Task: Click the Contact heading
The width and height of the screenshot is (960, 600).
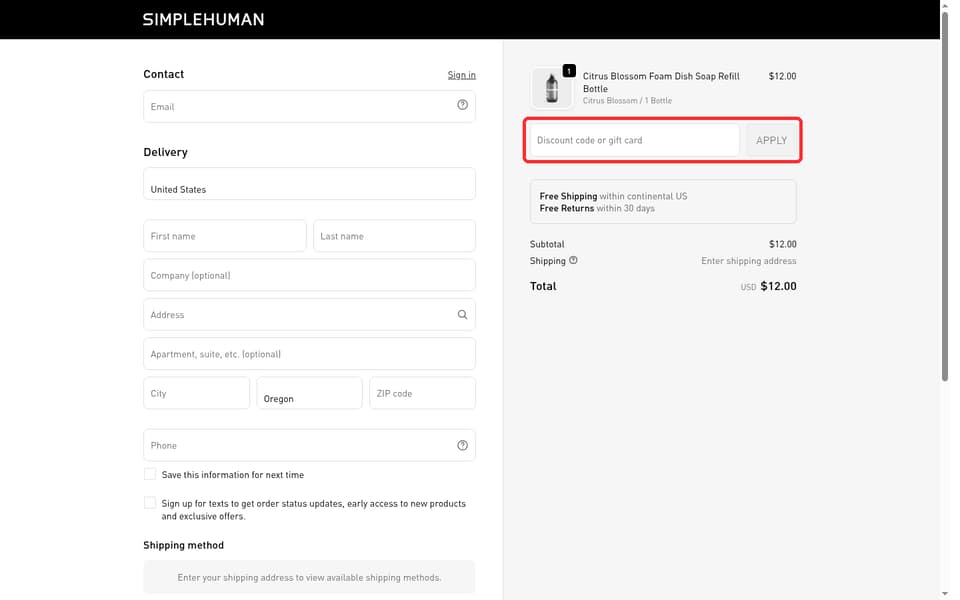Action: tap(163, 74)
